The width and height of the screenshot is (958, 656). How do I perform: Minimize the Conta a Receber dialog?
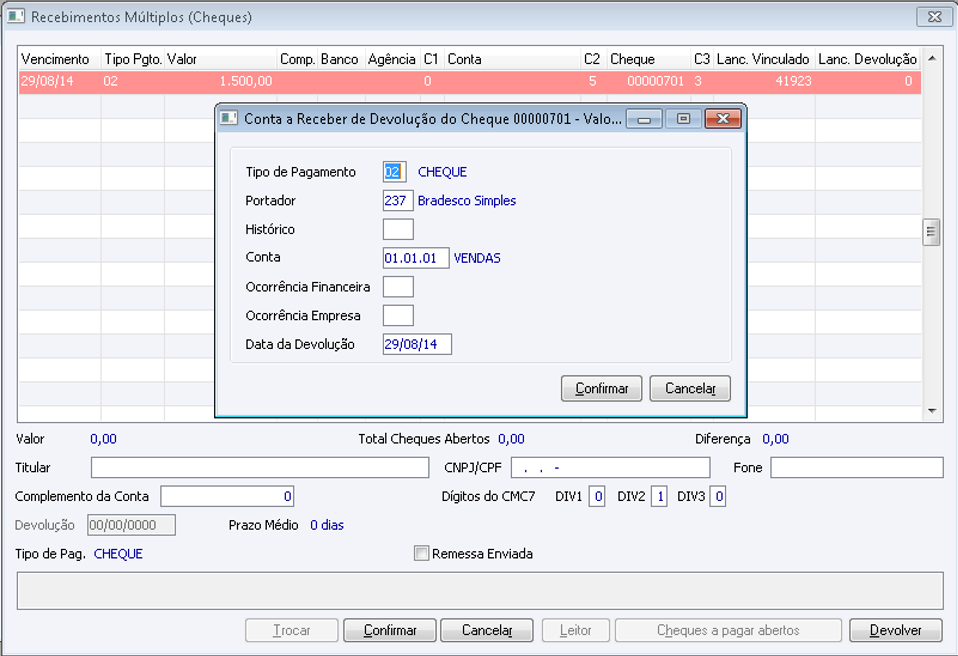pos(644,118)
